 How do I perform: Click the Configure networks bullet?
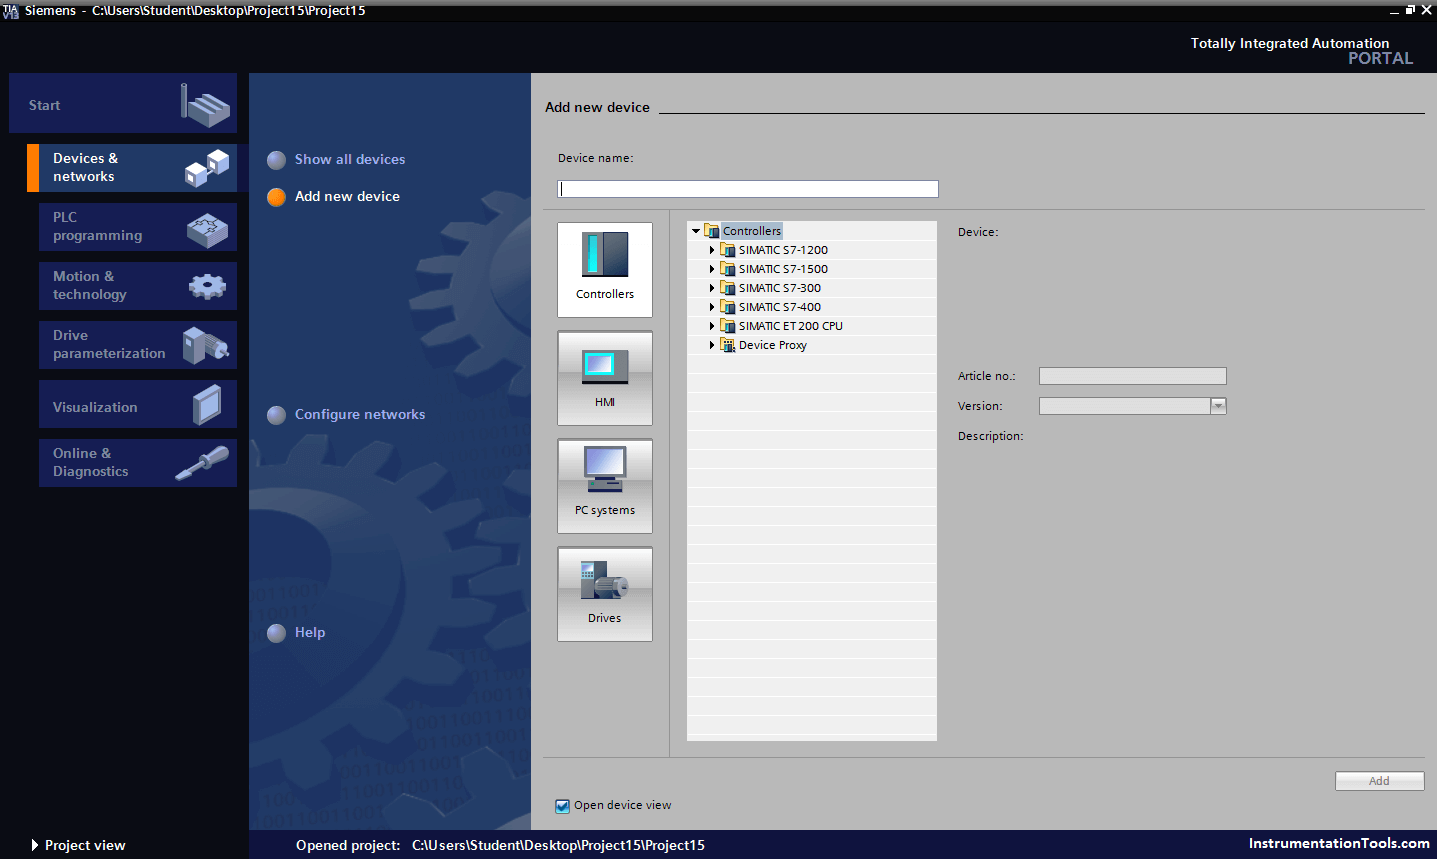pos(277,415)
